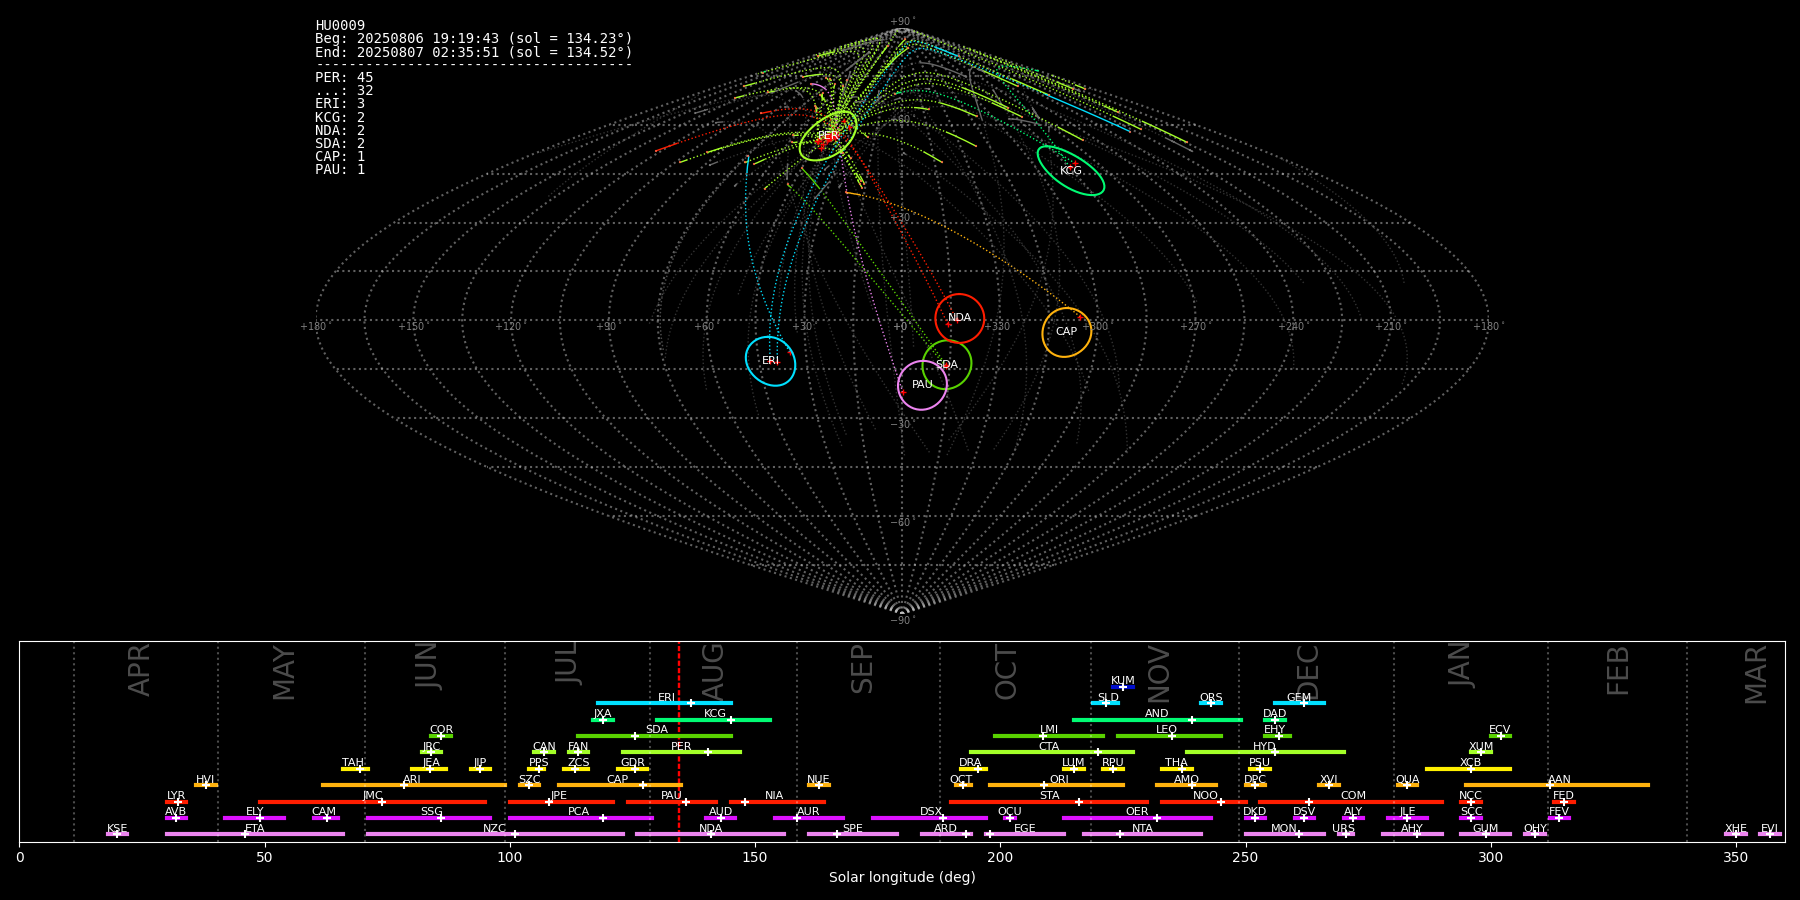Screen dimensions: 1800x900
Task: Click the '...: 32' sporadic count entry
Action: coord(344,91)
